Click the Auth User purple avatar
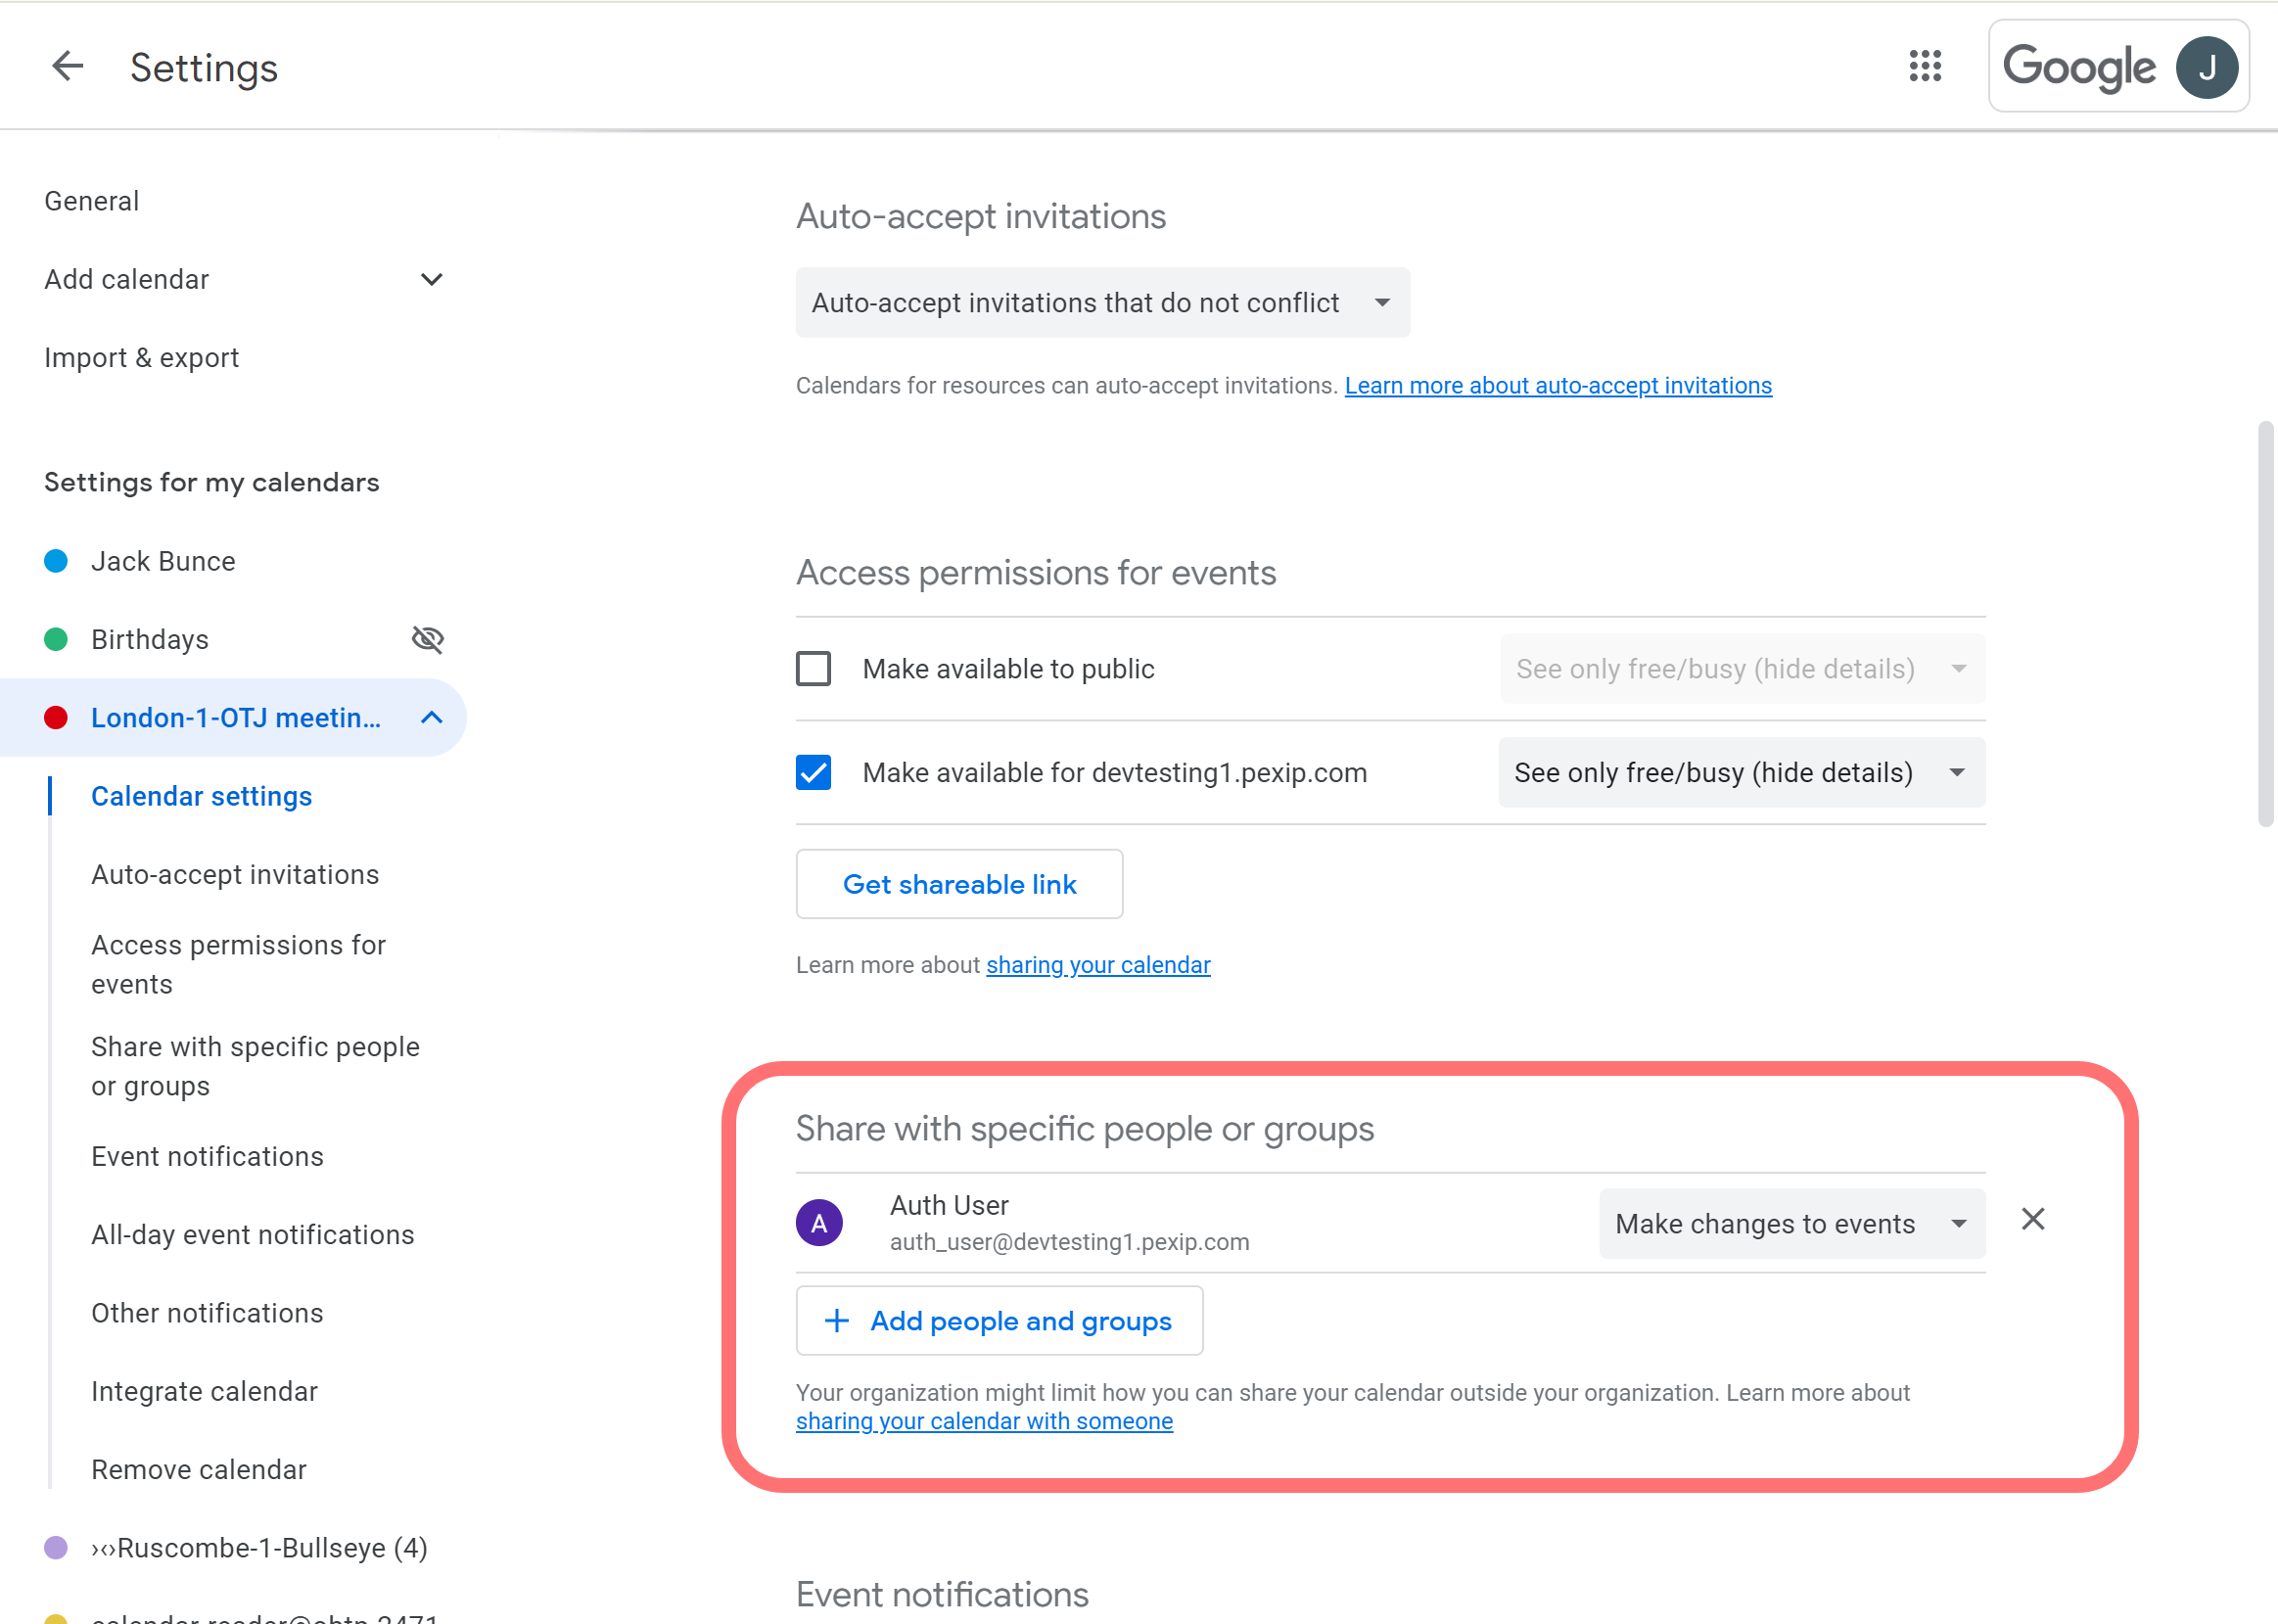Viewport: 2278px width, 1624px height. tap(819, 1222)
